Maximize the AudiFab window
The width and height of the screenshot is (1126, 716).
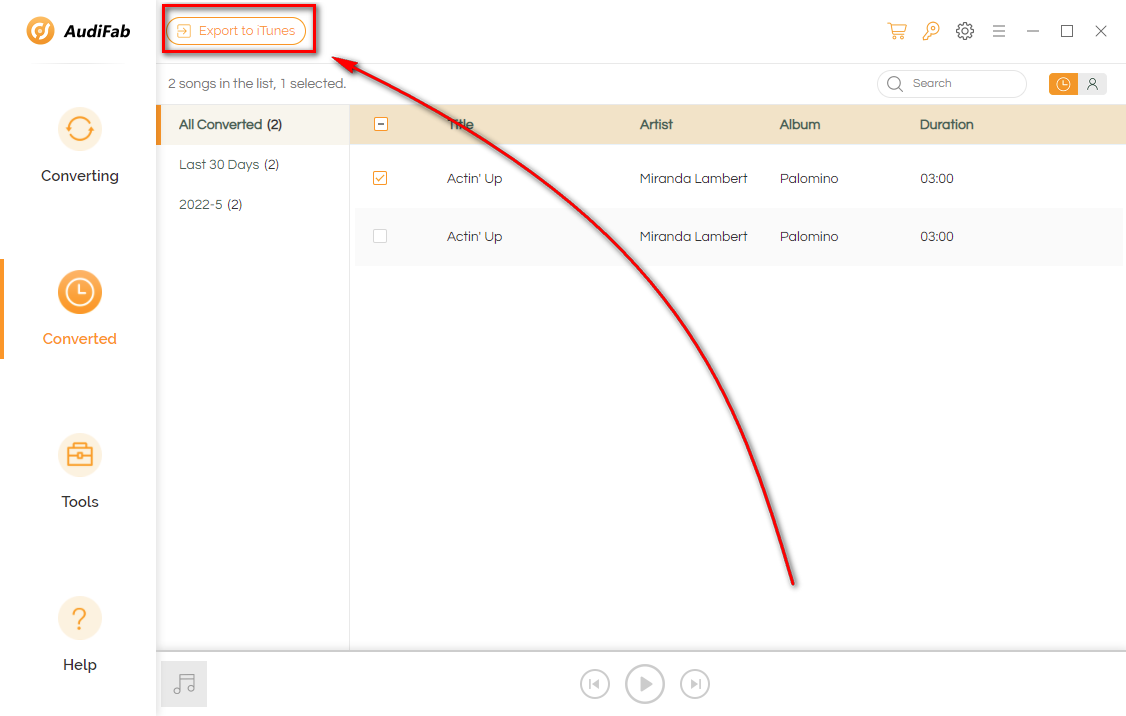(x=1066, y=31)
